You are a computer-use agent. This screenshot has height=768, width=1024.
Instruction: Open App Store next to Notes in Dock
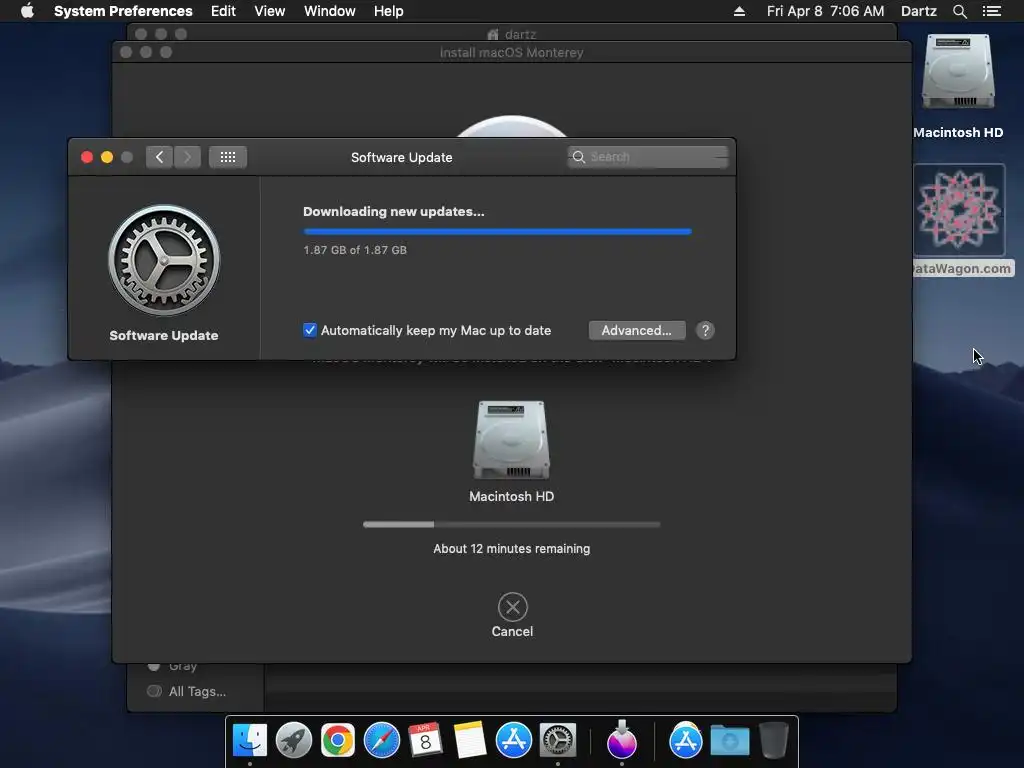tap(514, 741)
